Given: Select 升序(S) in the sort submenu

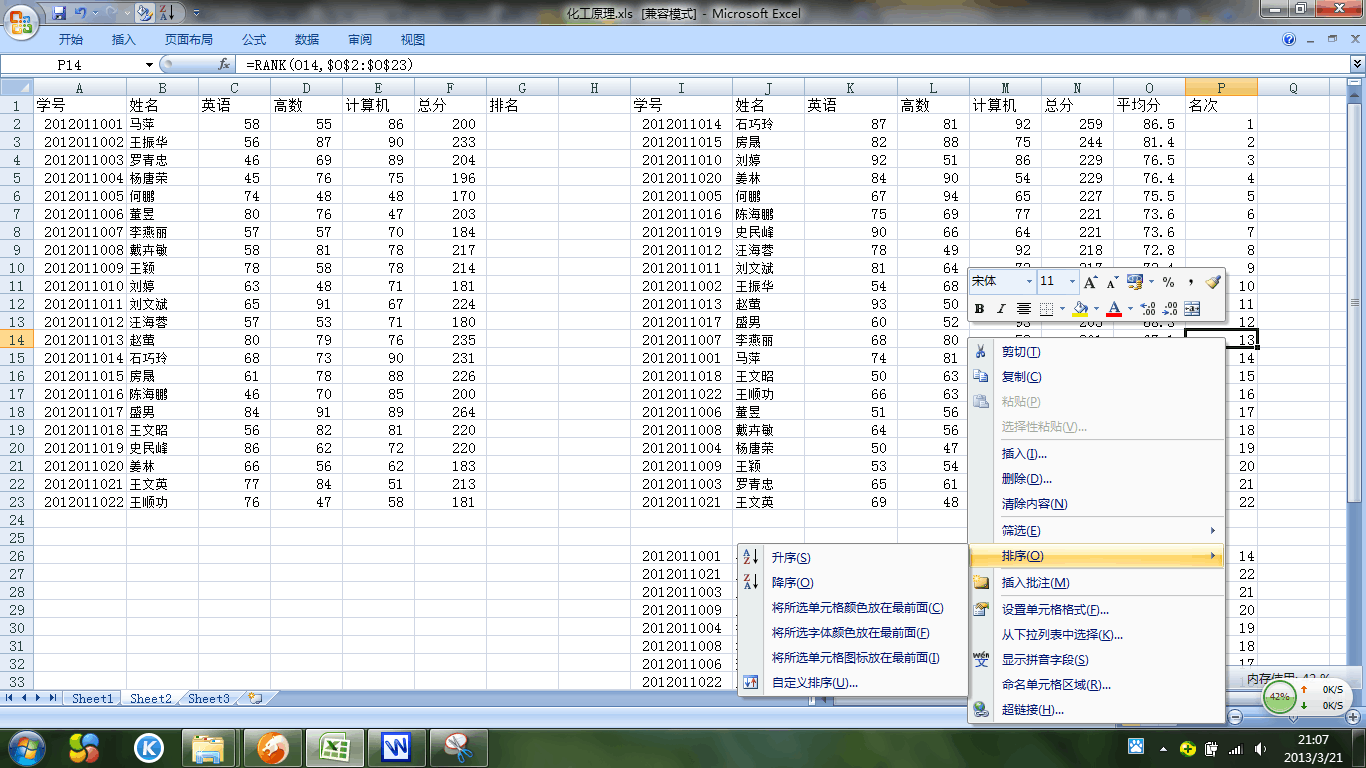Looking at the screenshot, I should click(853, 558).
